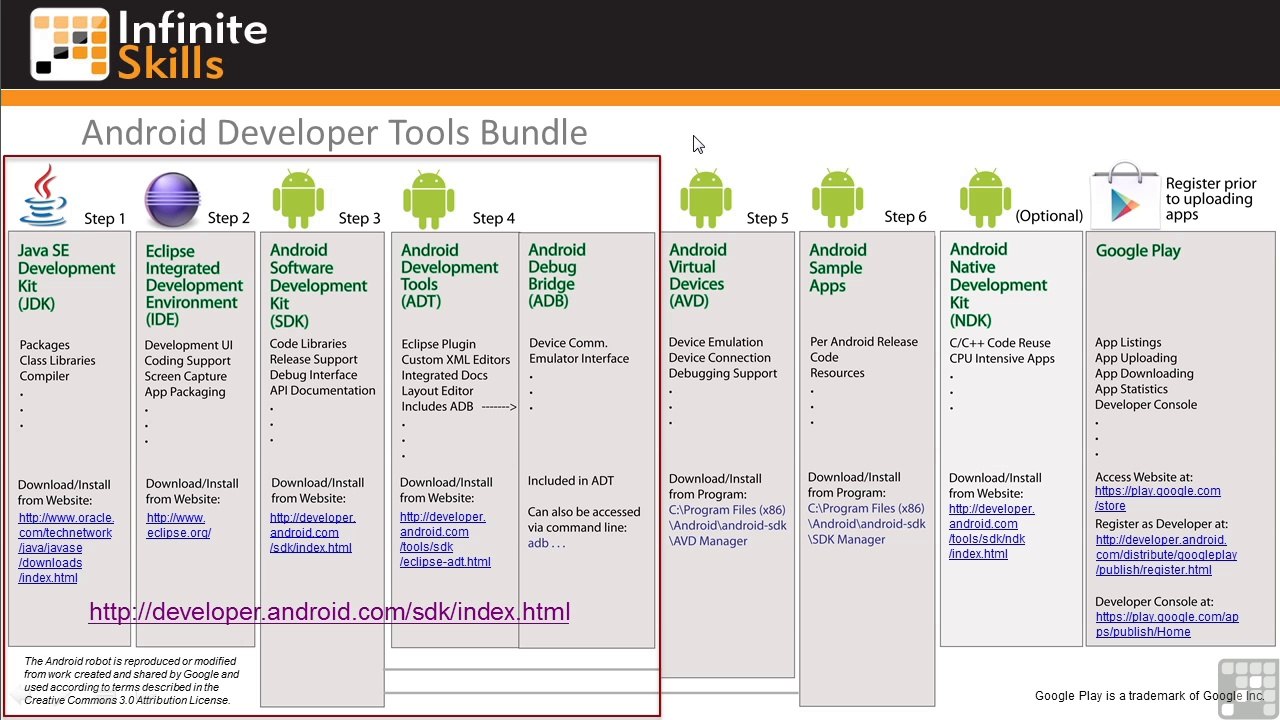Open the www.eclipse.org link

[x=178, y=525]
